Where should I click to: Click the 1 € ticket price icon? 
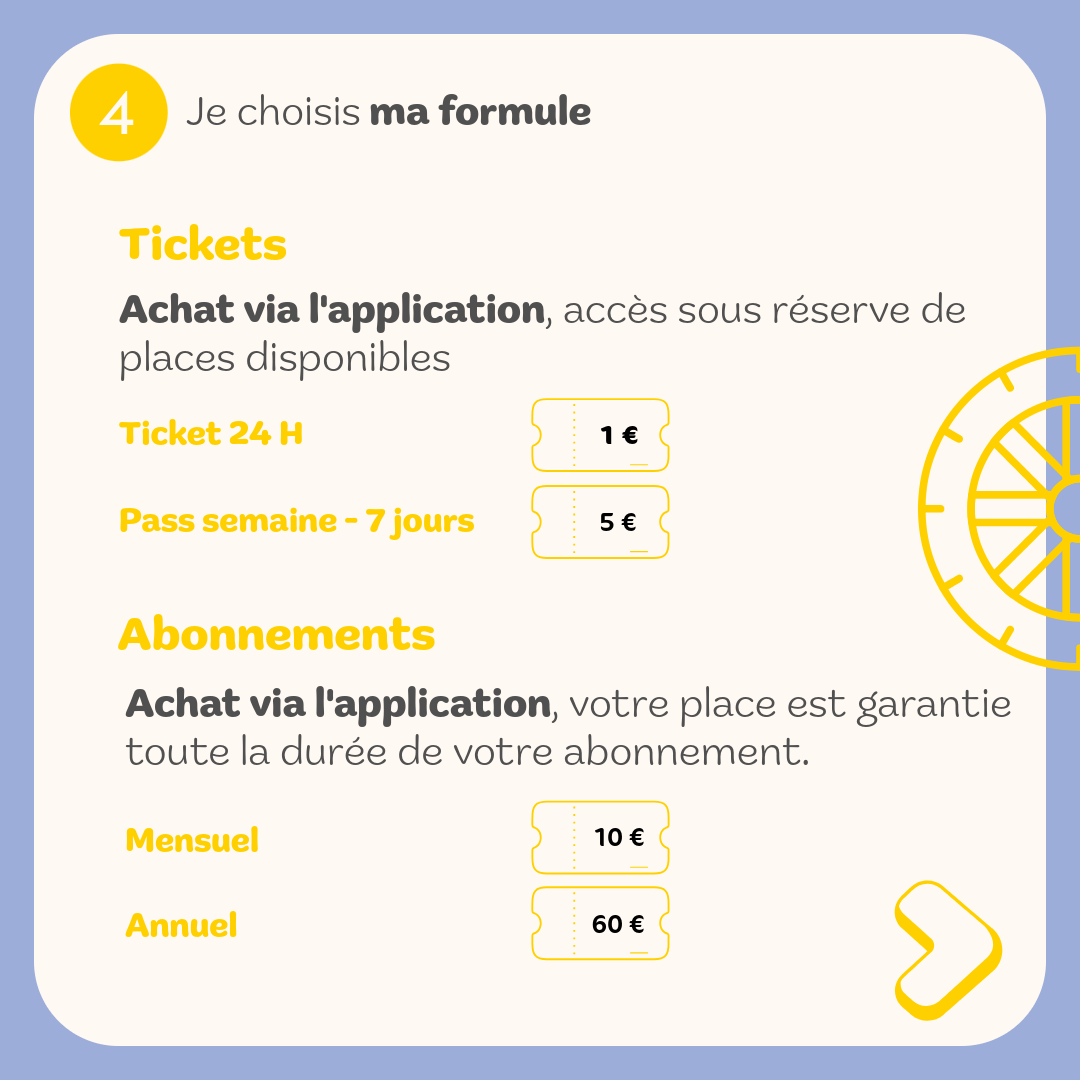pos(601,435)
